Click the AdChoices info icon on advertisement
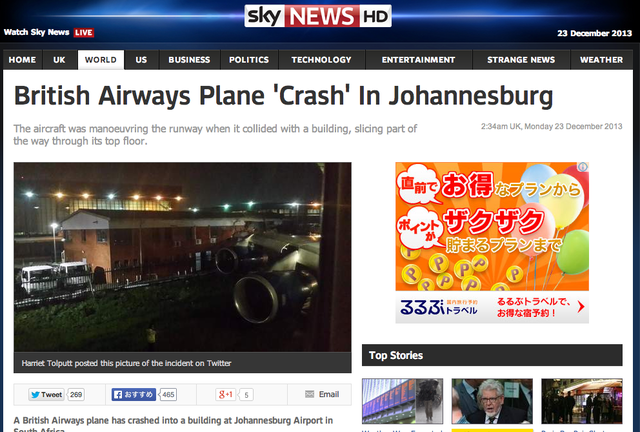Screen dimensions: 640x432 (x=582, y=167)
